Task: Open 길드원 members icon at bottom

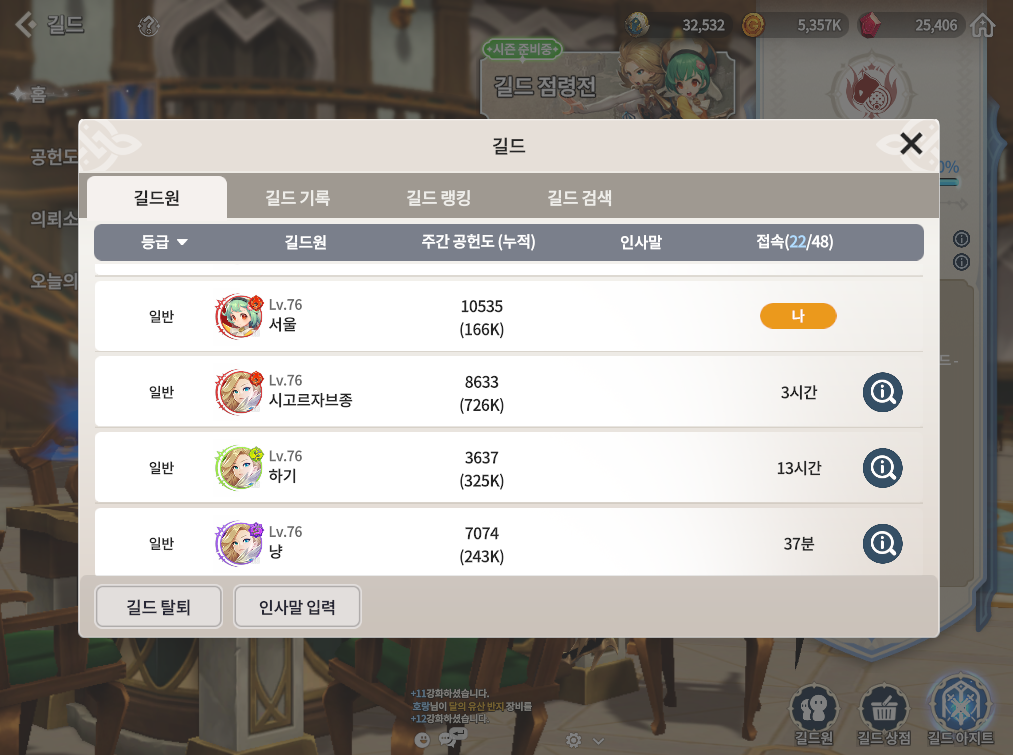Action: click(814, 714)
